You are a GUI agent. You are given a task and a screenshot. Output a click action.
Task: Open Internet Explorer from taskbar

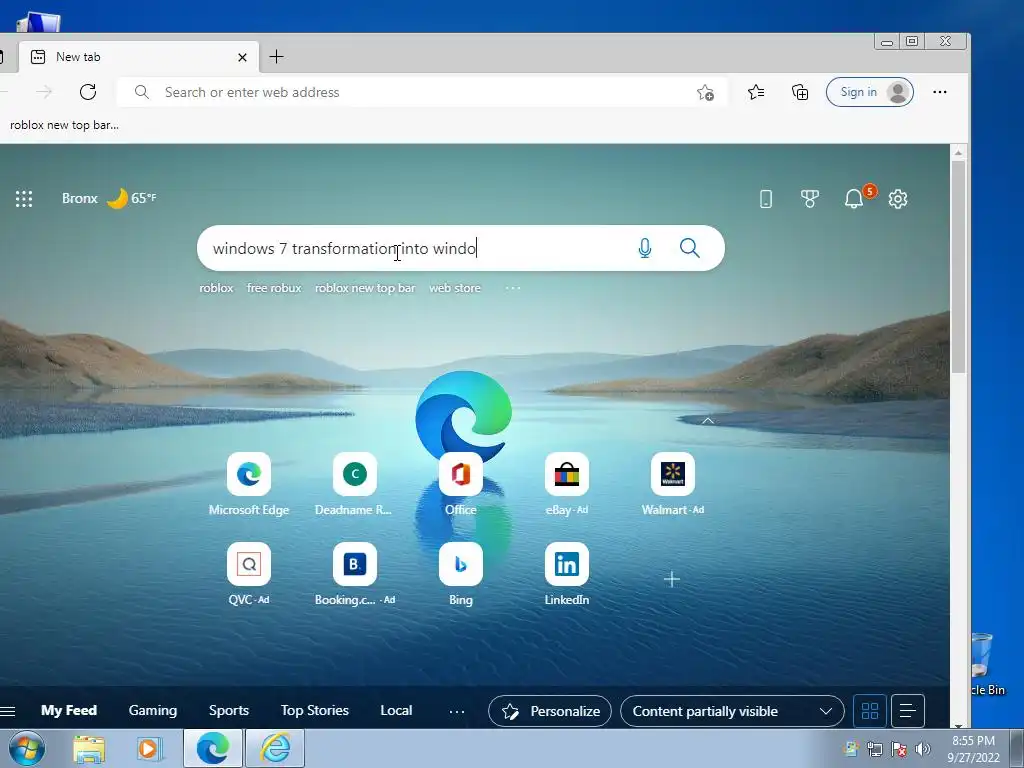pyautogui.click(x=276, y=748)
